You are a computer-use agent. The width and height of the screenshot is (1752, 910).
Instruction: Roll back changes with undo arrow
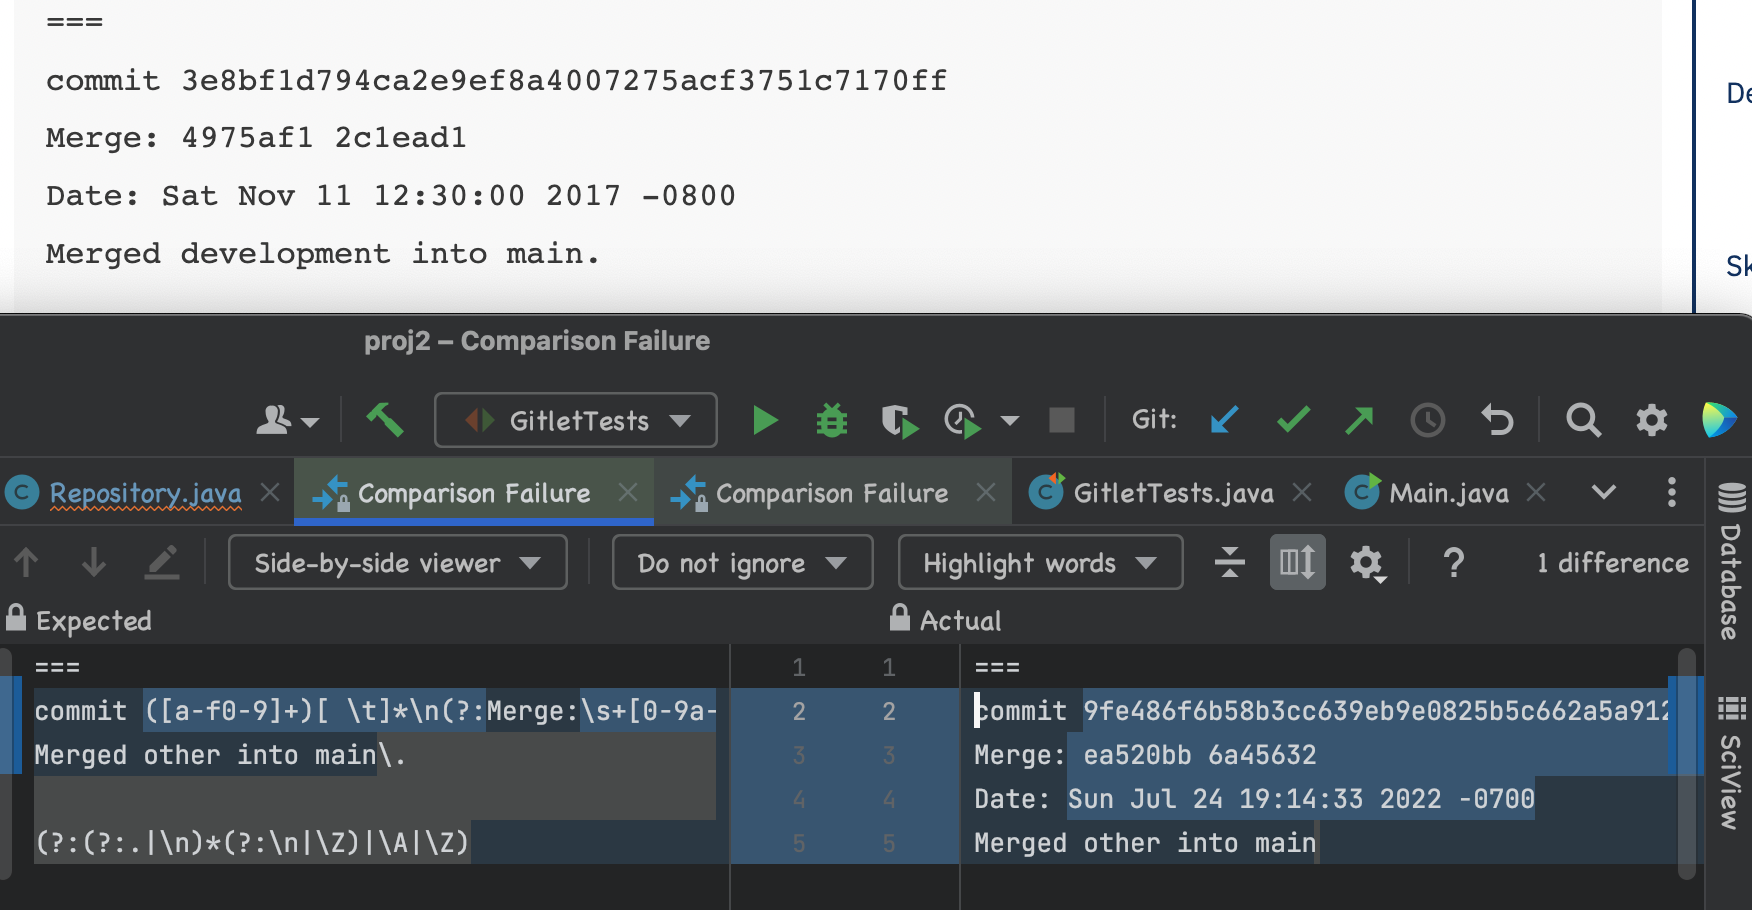click(x=1497, y=421)
